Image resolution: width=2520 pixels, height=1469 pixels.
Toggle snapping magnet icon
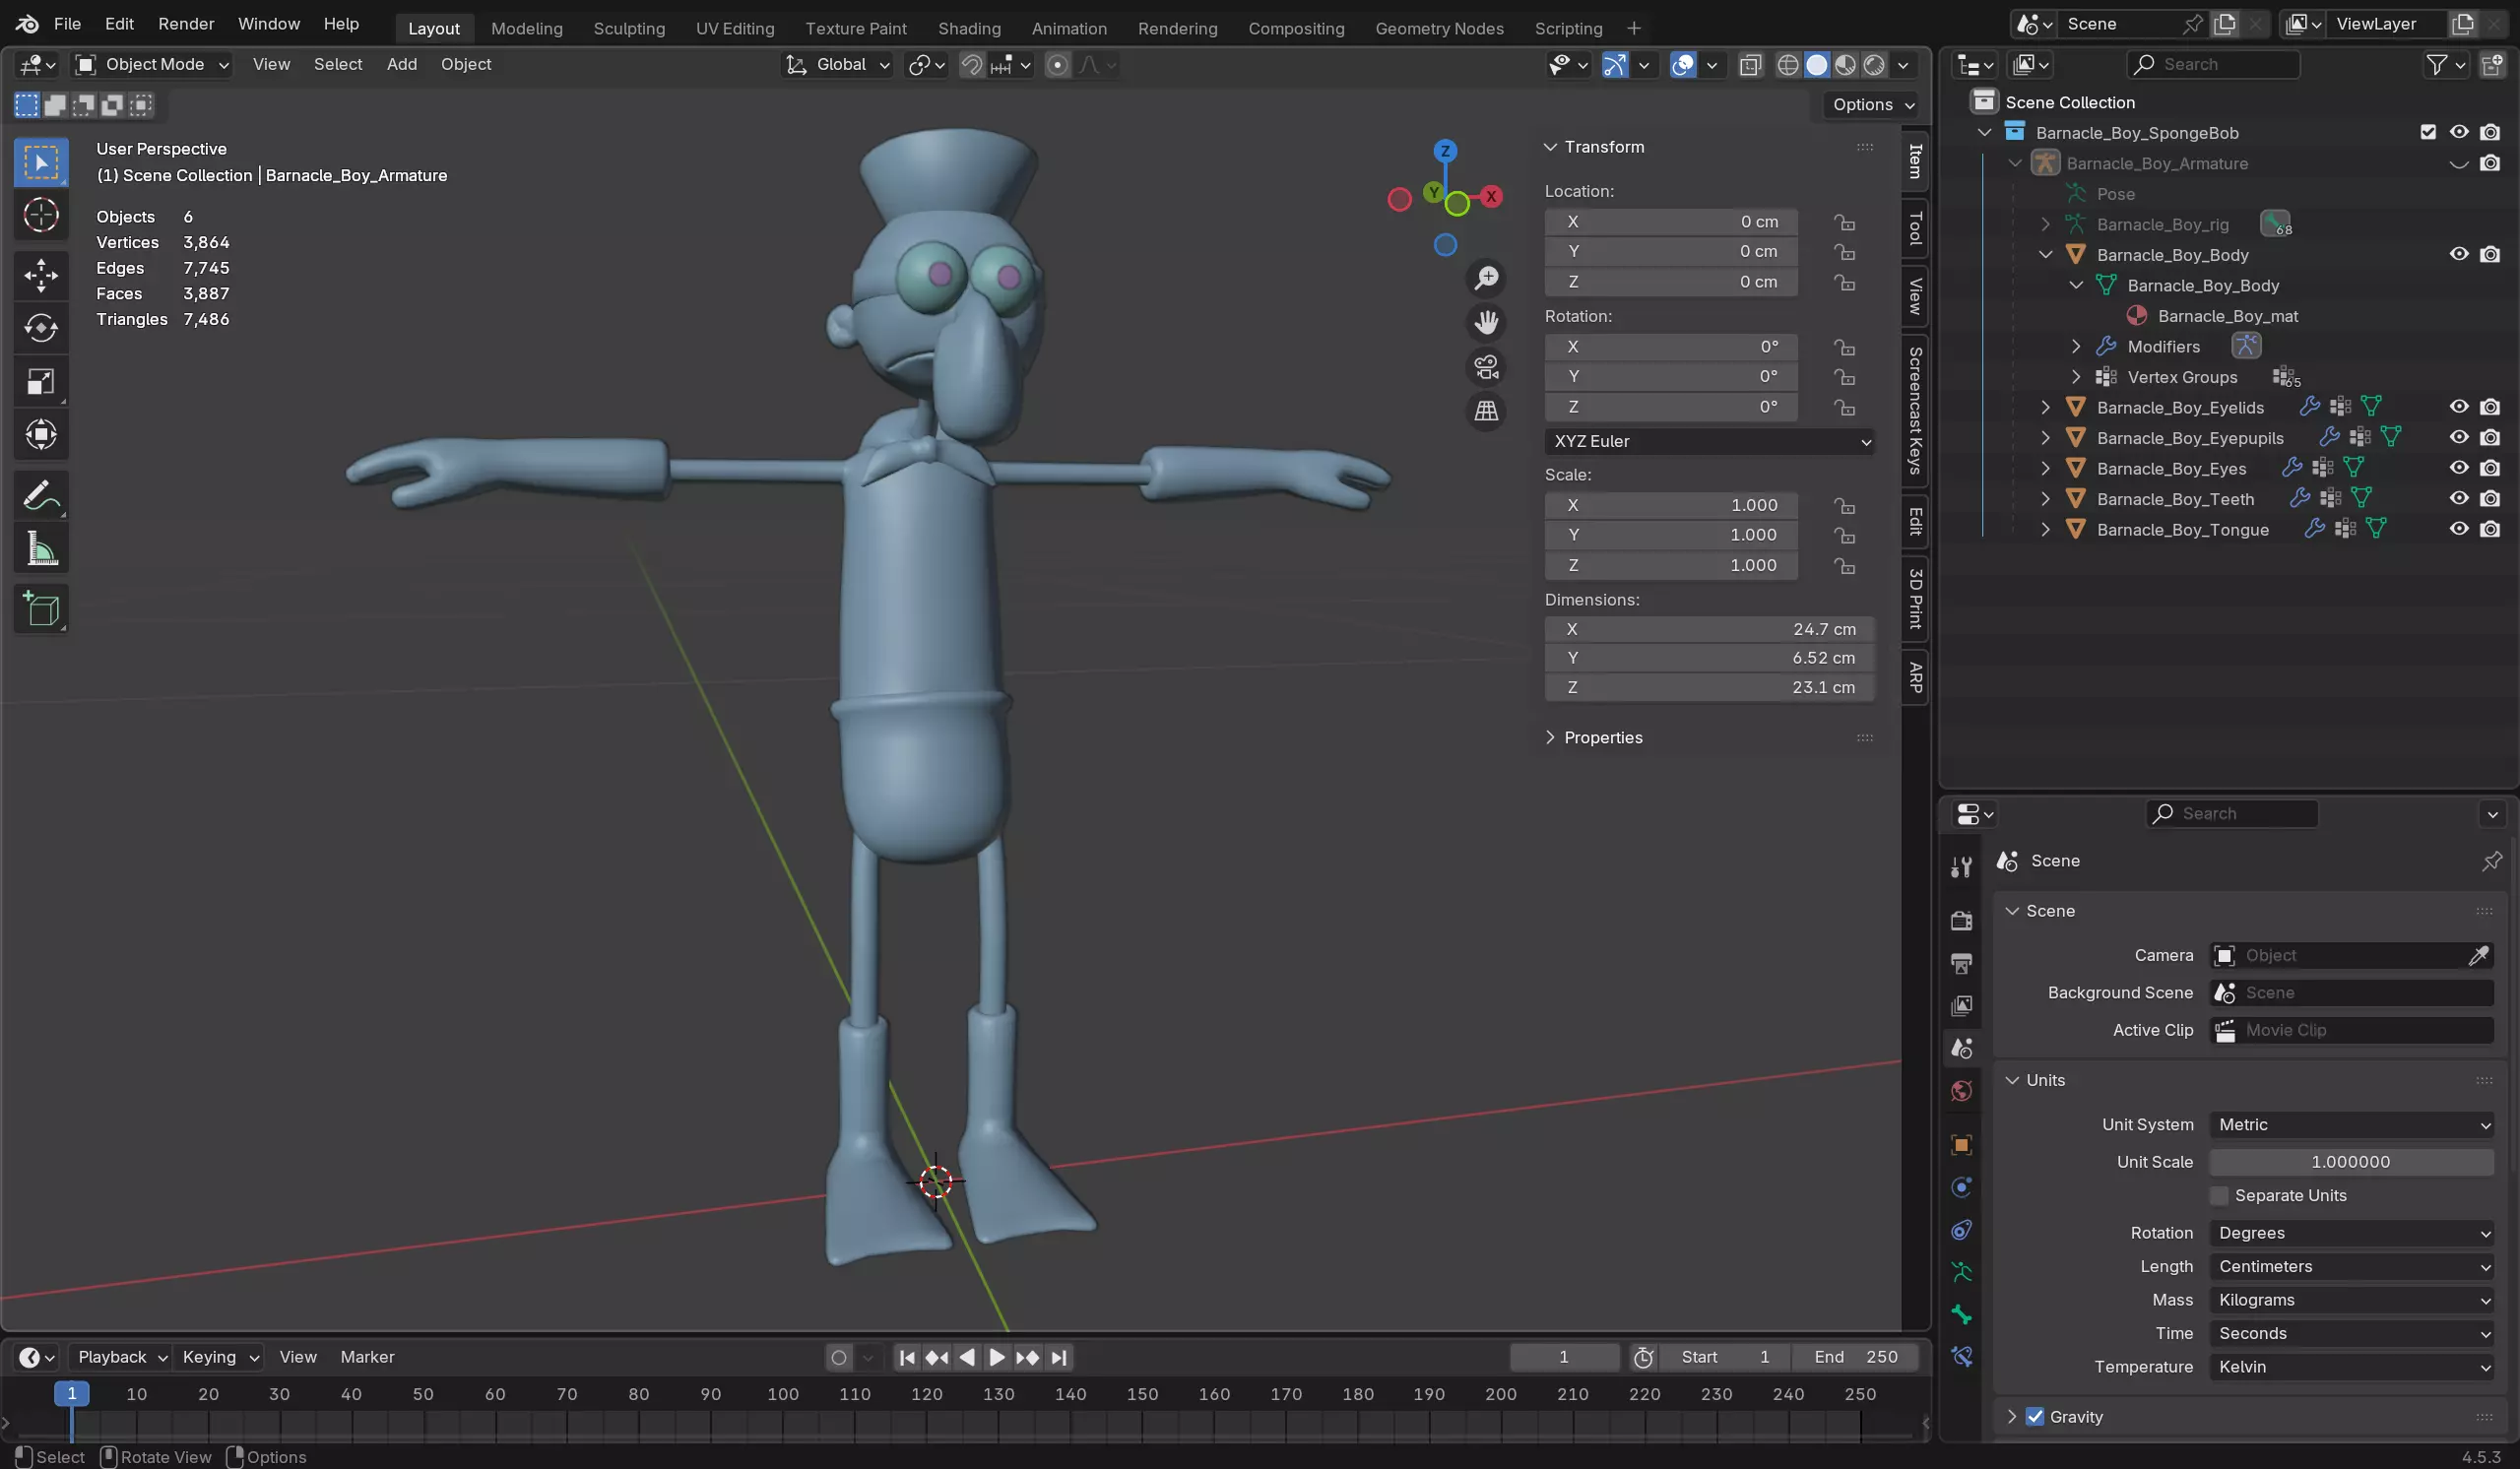[x=971, y=65]
